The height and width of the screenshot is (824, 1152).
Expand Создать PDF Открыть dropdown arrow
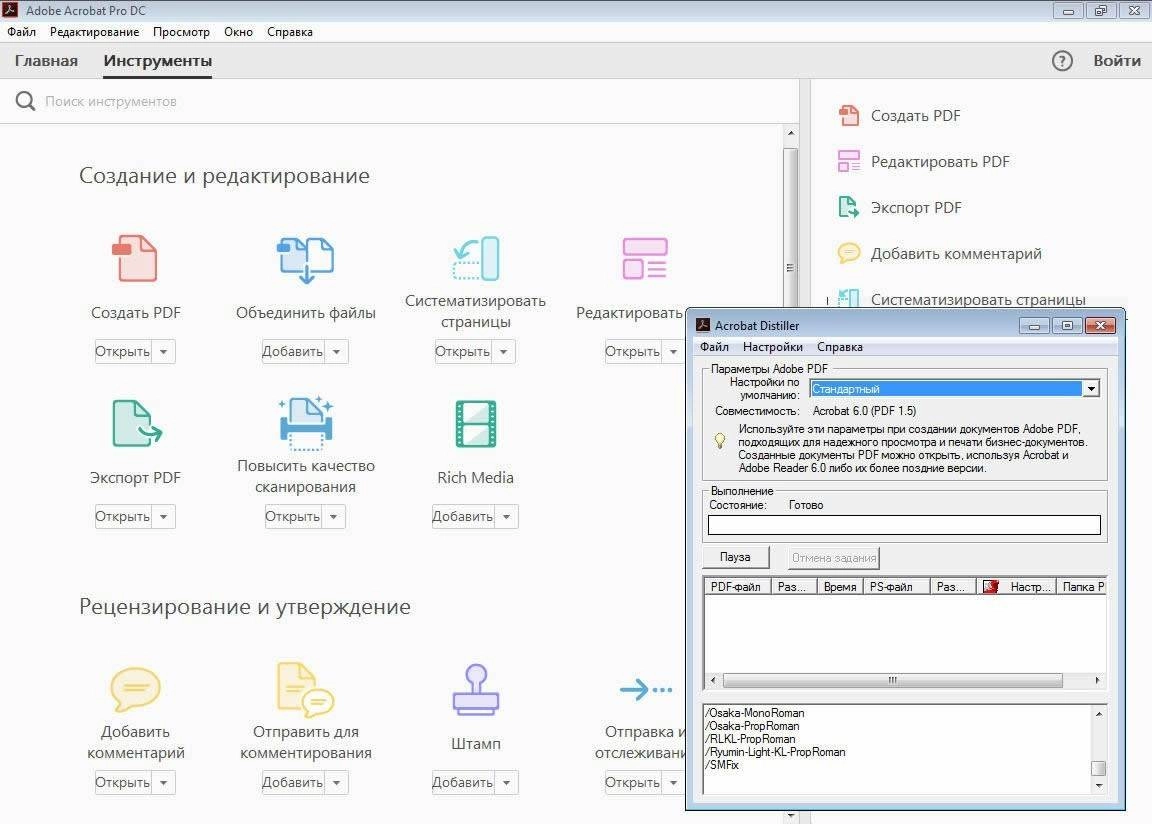tap(164, 352)
